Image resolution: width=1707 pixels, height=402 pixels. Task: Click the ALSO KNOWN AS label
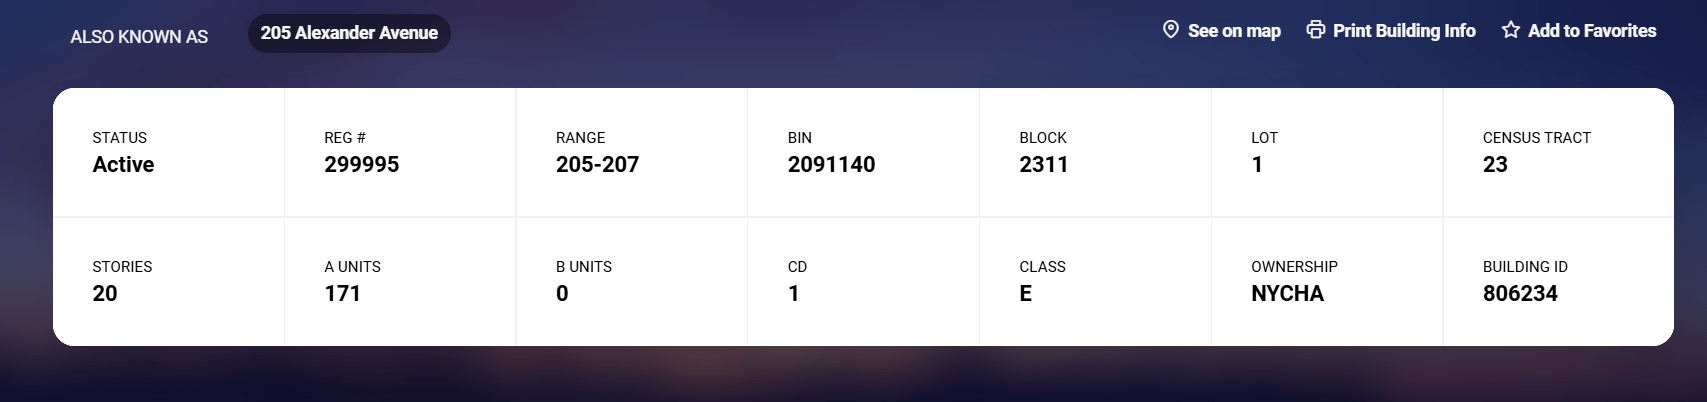pyautogui.click(x=139, y=37)
